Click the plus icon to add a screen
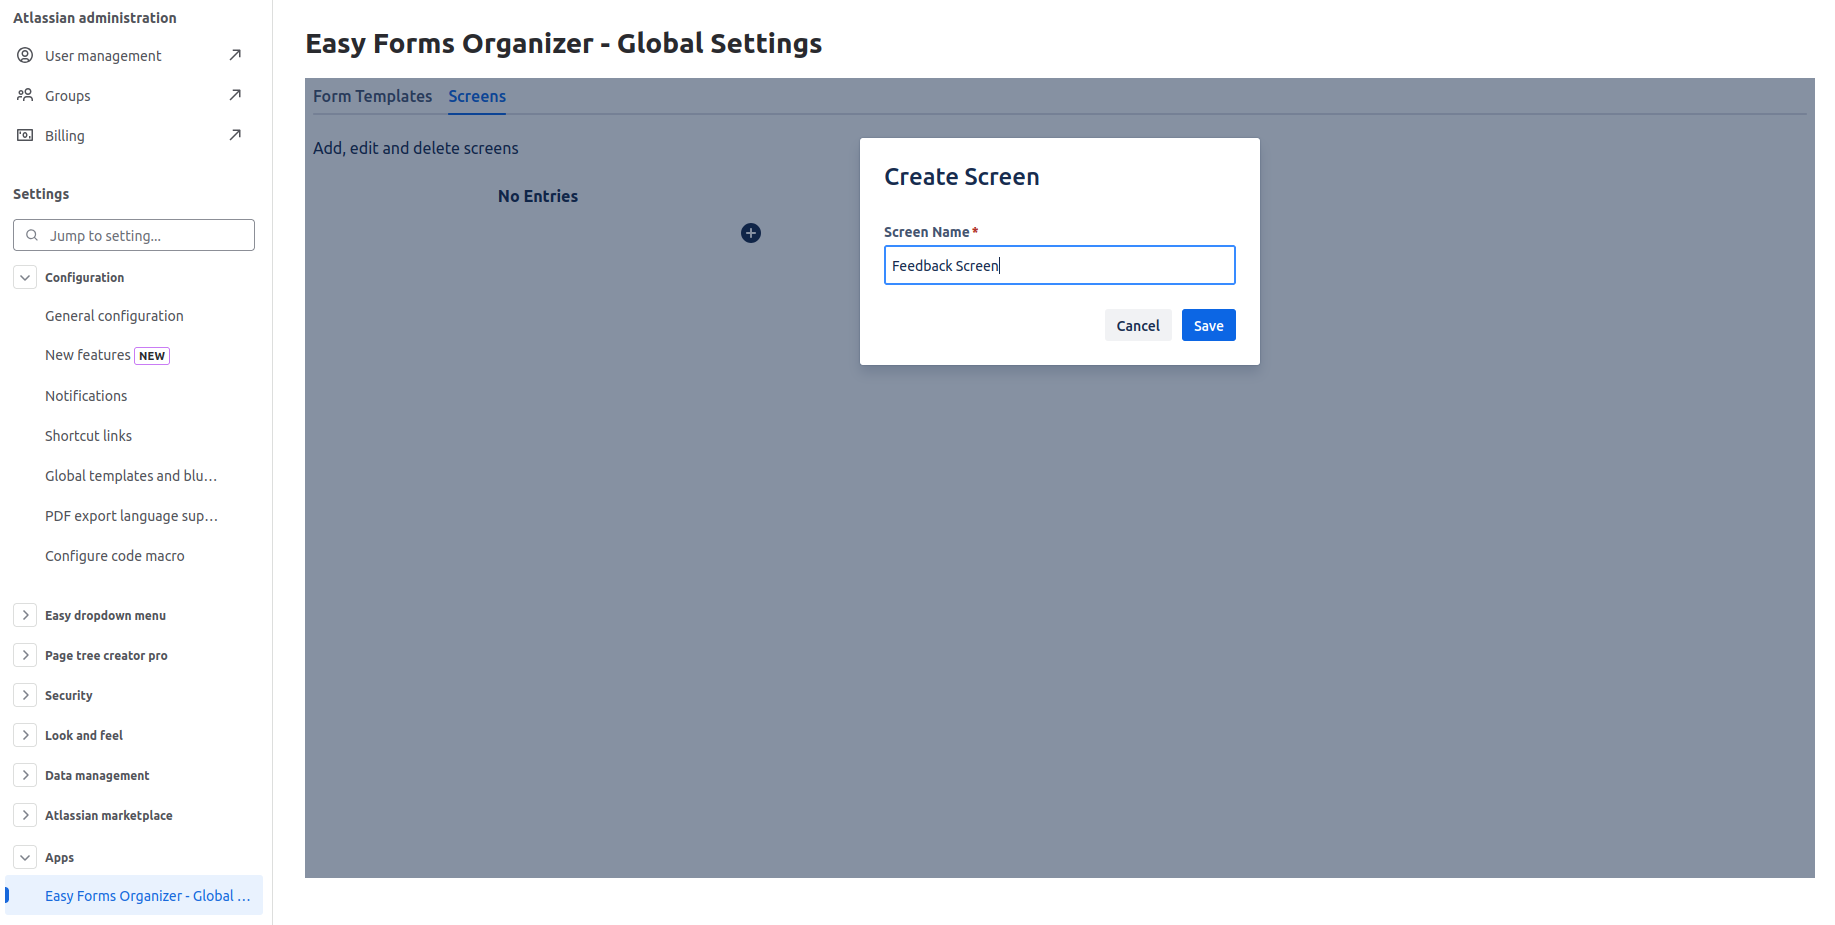This screenshot has height=925, width=1835. 751,233
